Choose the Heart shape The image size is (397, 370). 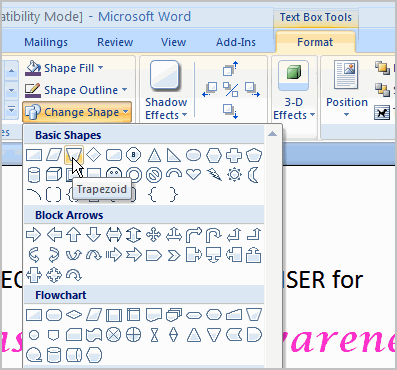point(193,175)
